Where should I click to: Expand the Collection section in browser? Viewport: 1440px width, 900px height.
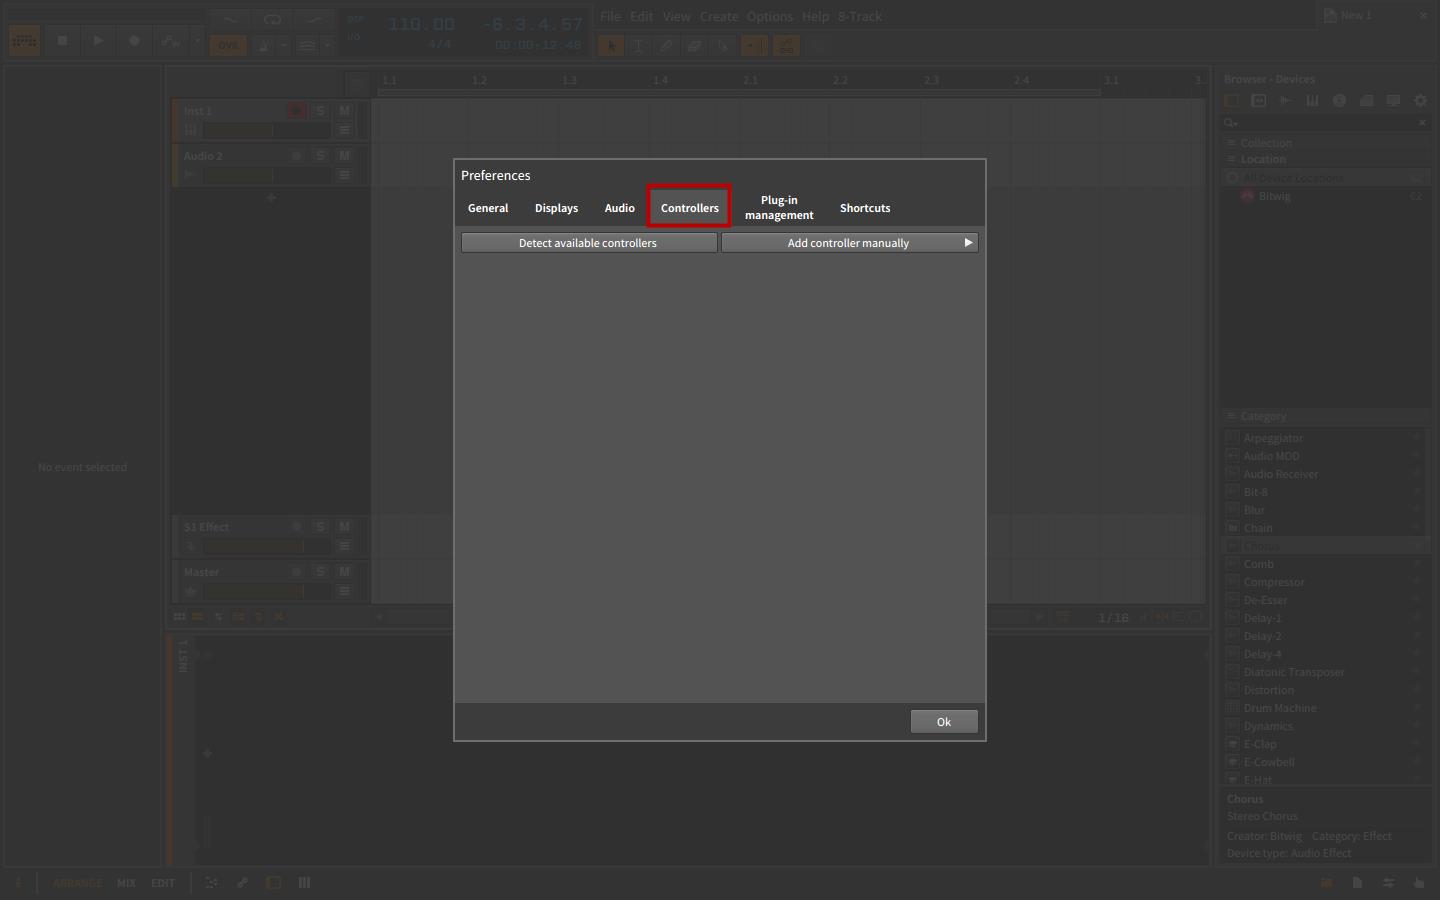(1232, 143)
